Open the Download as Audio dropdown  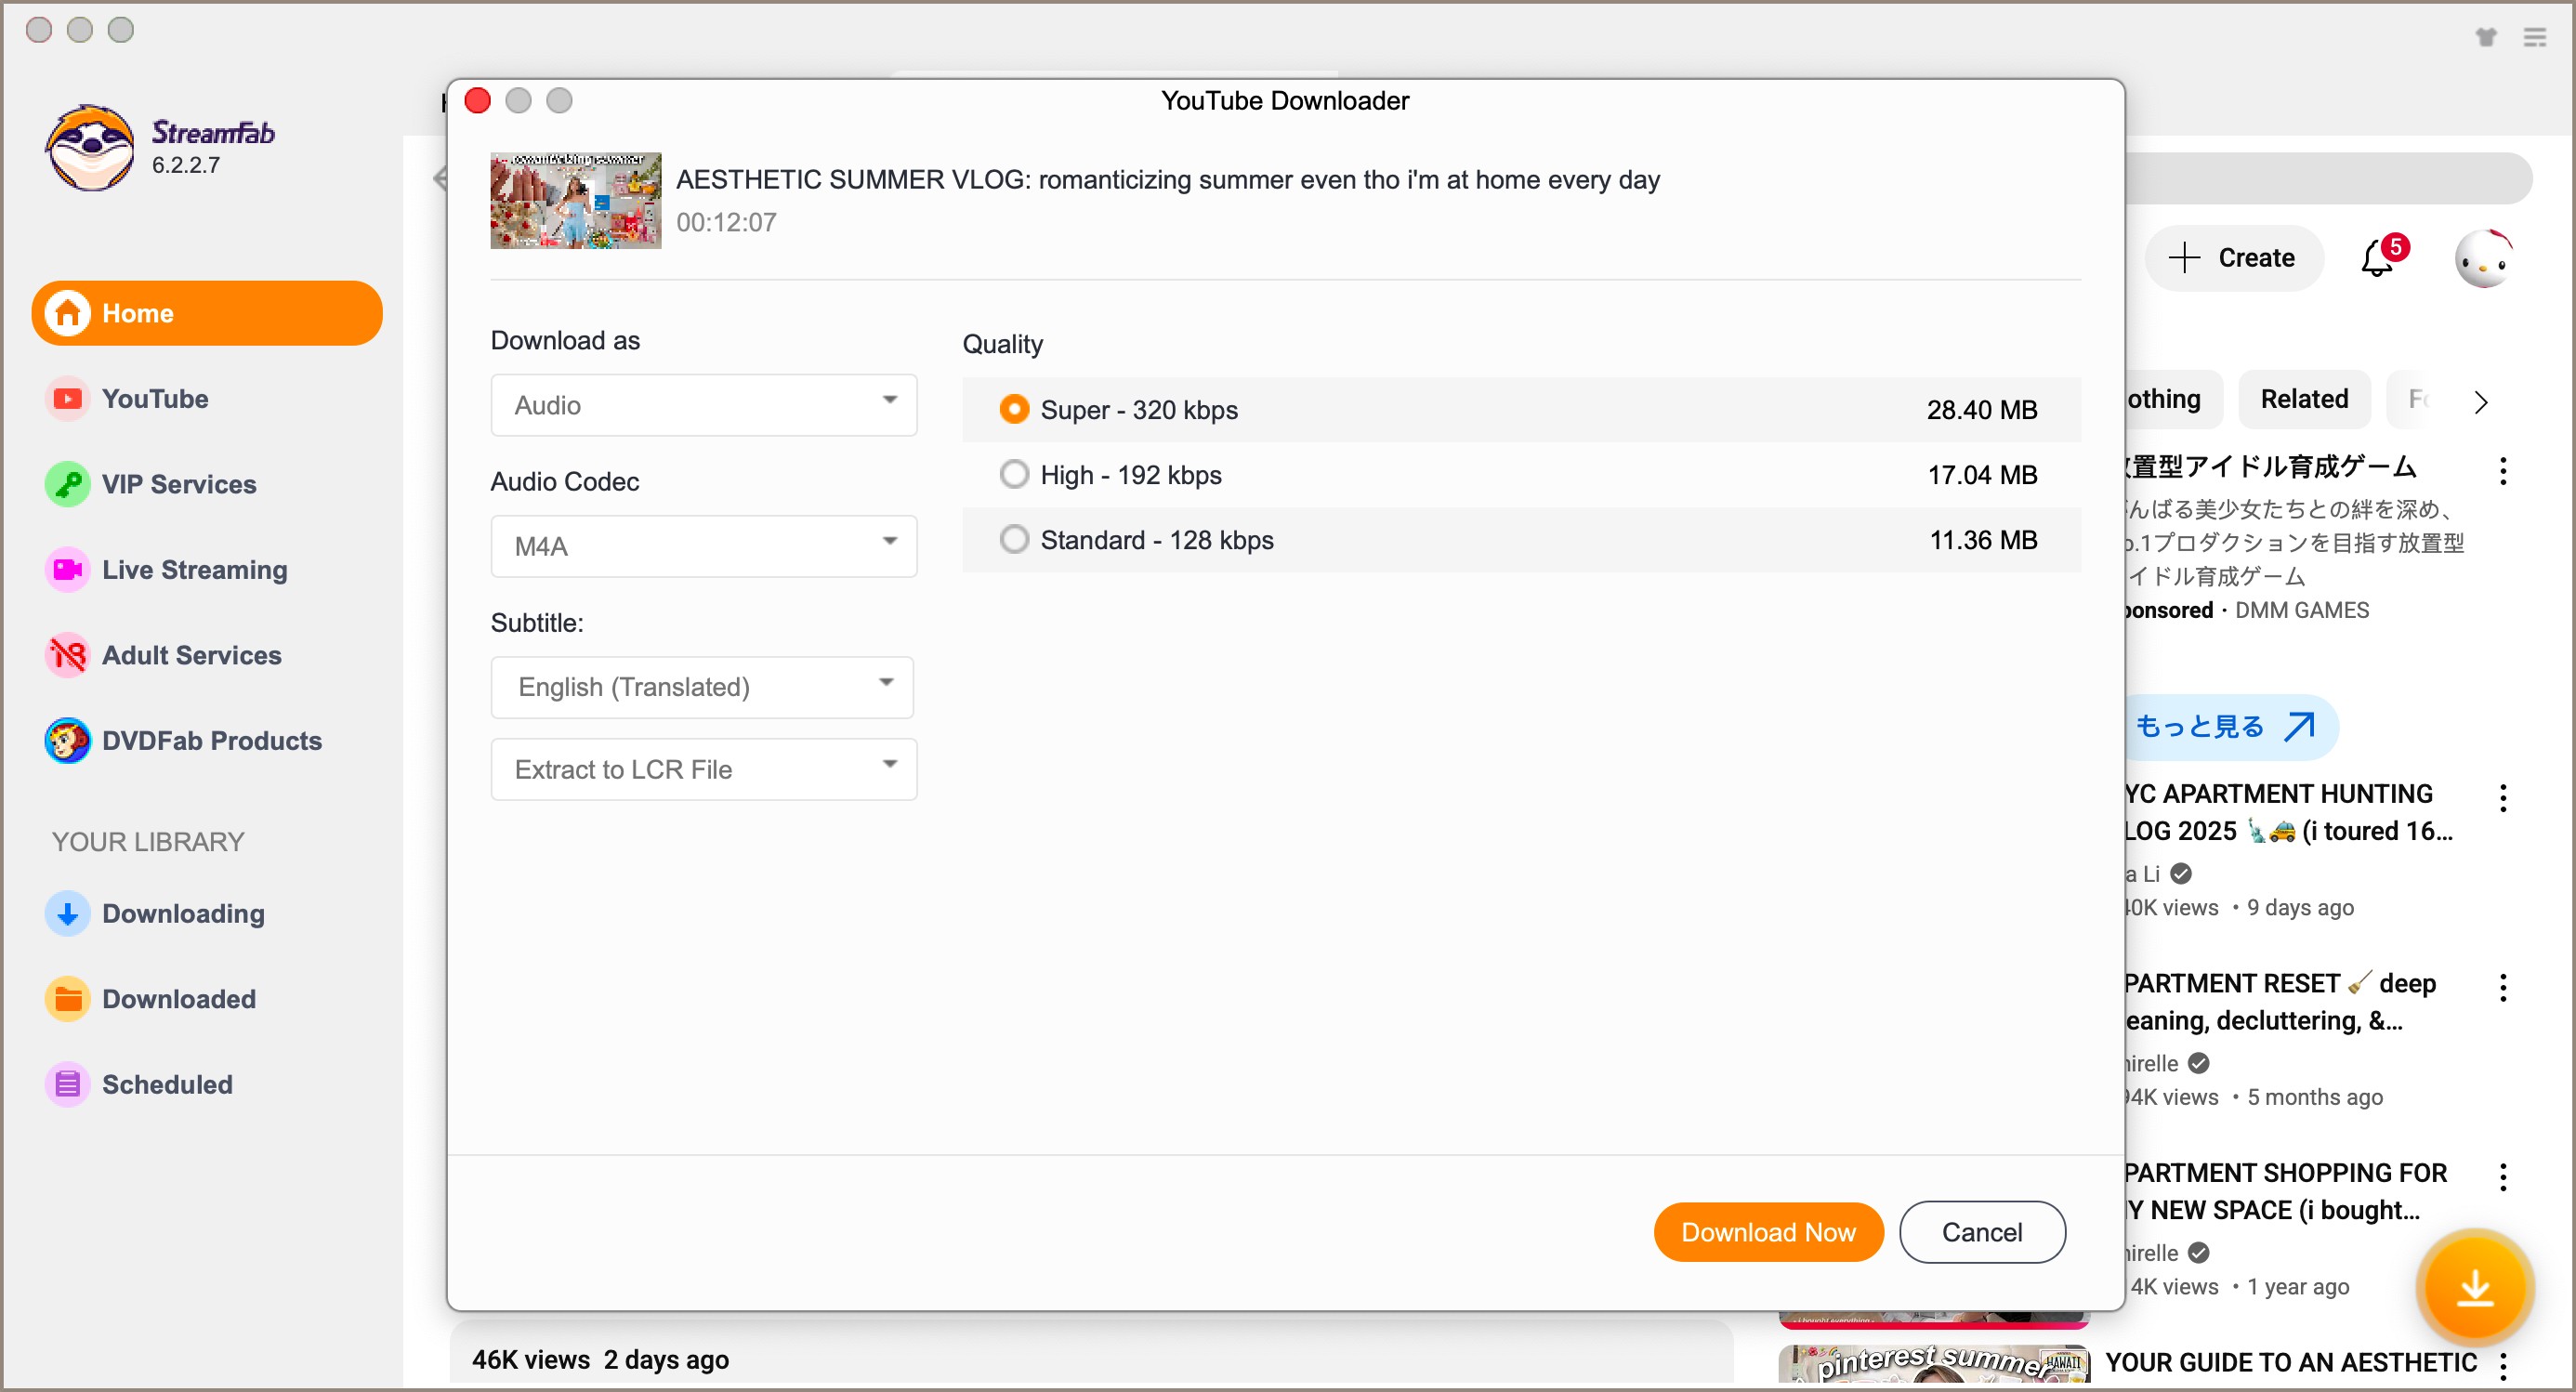704,405
